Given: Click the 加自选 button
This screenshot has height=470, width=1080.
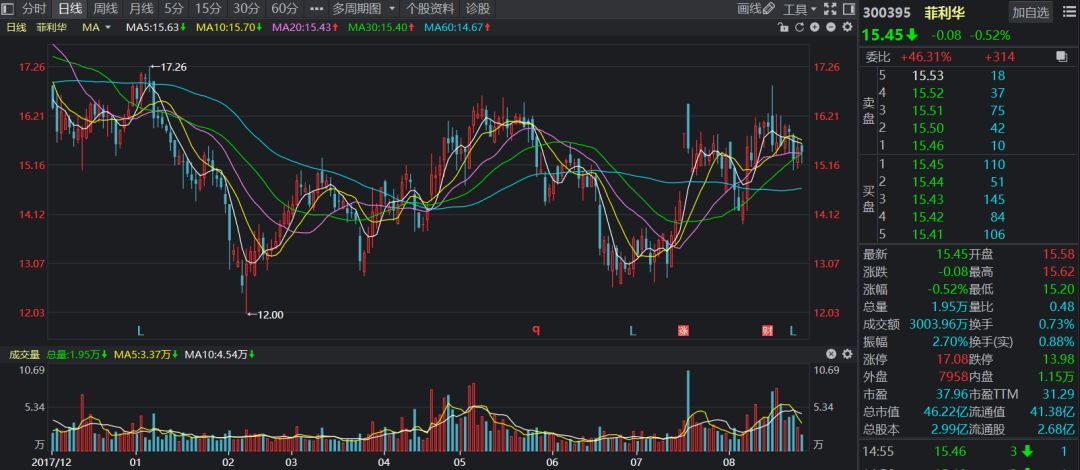Looking at the screenshot, I should tap(1030, 12).
